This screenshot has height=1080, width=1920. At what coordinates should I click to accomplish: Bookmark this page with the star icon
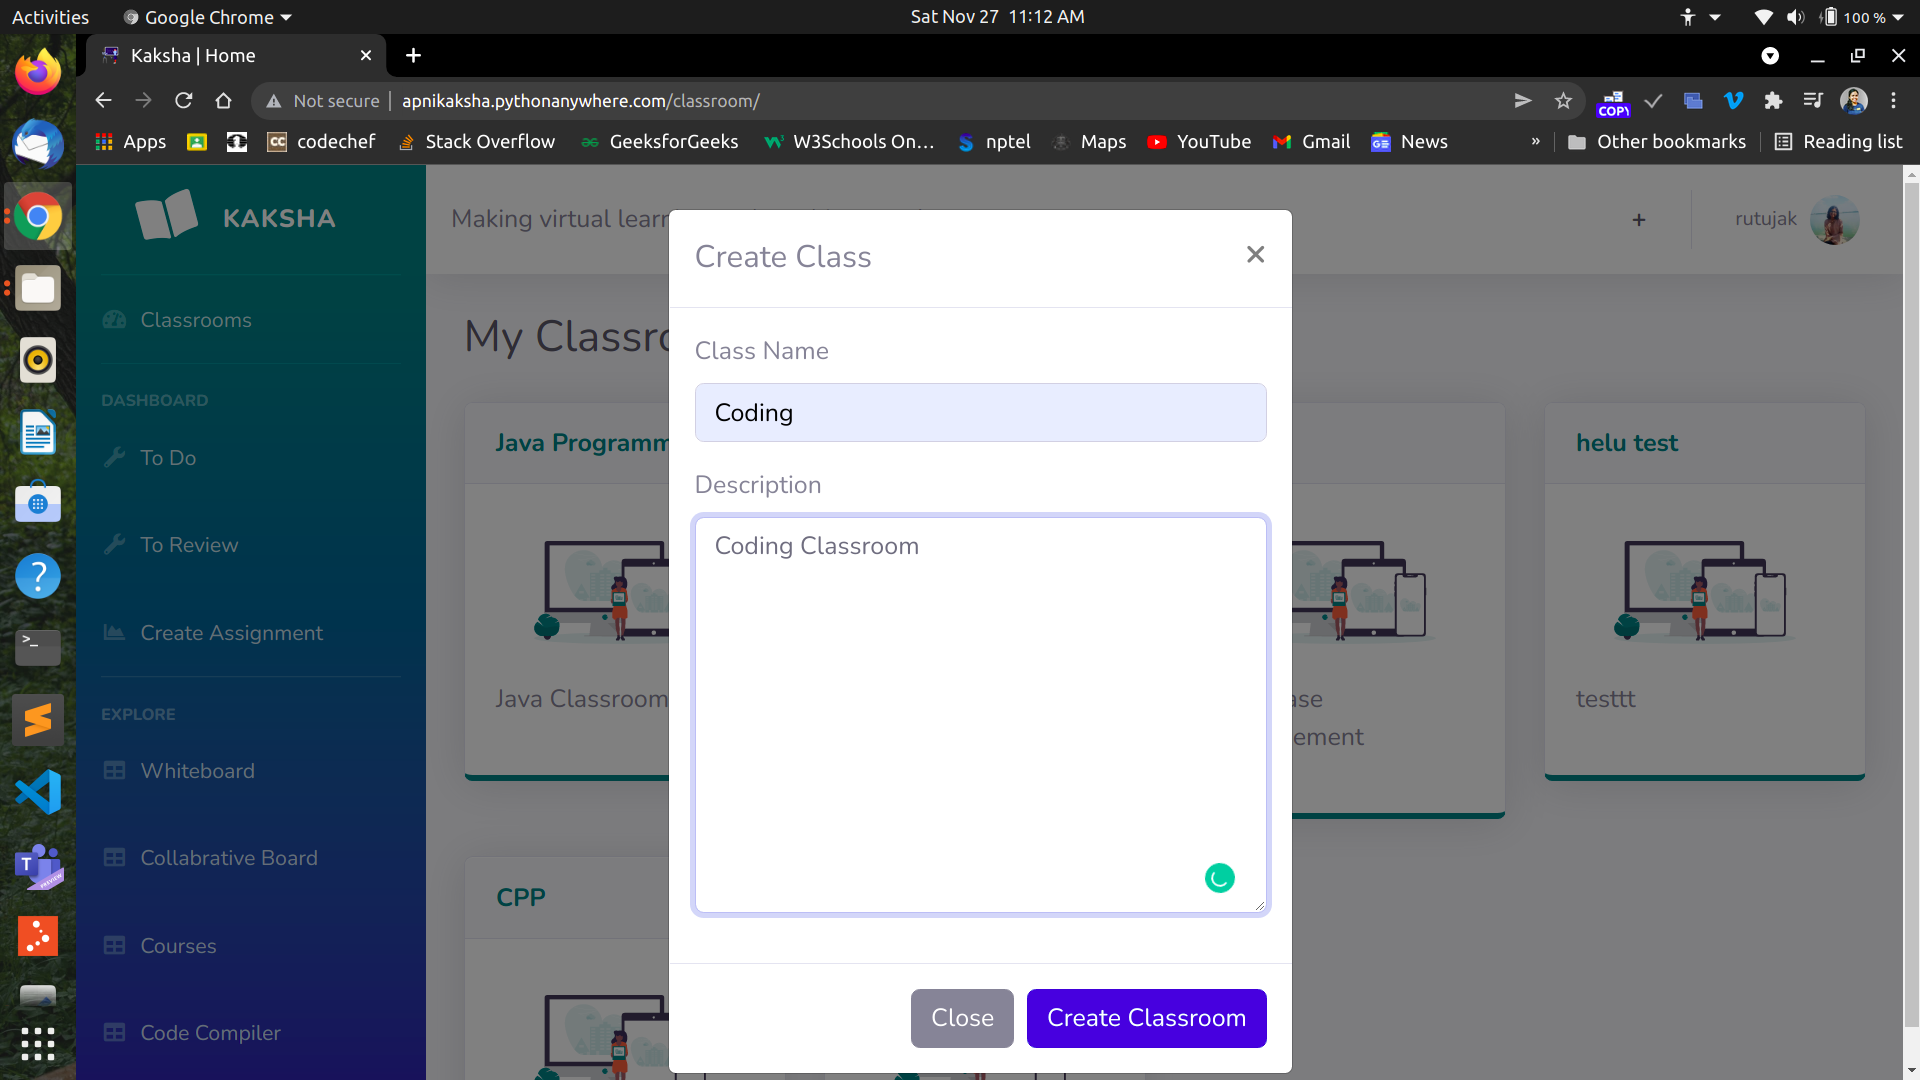click(1563, 101)
